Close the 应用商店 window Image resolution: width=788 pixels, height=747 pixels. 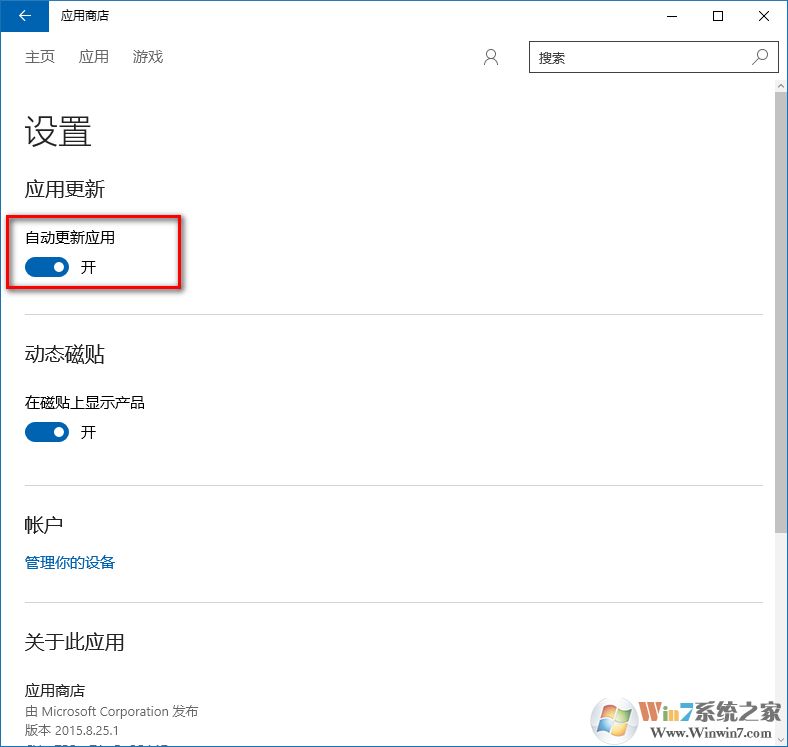point(764,16)
